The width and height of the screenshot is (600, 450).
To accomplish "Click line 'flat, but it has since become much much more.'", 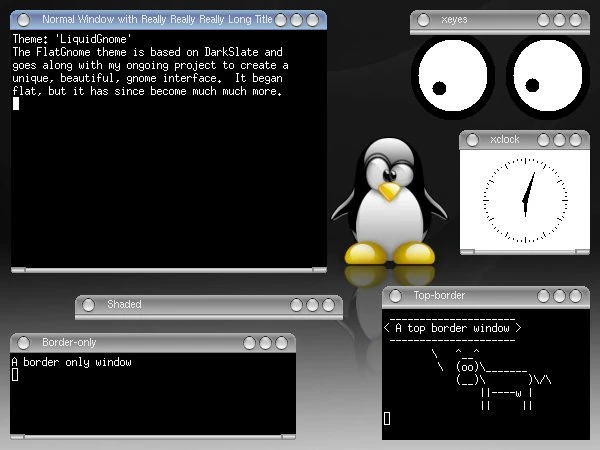I will coord(147,91).
